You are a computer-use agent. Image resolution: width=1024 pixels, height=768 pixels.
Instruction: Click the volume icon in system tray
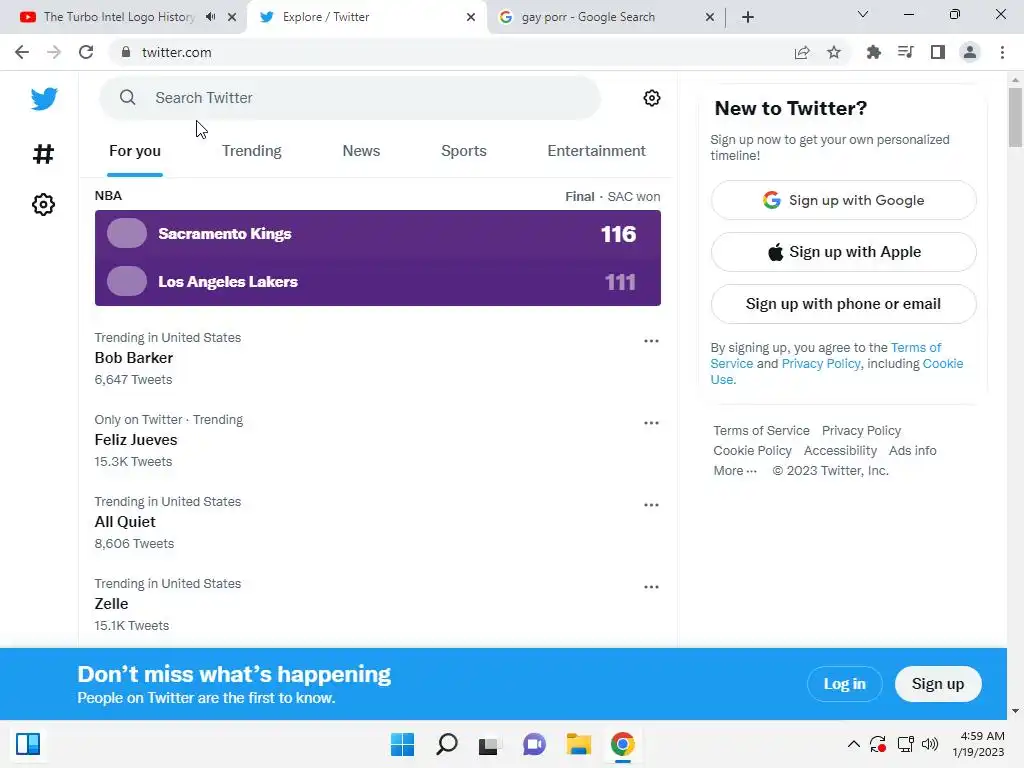[929, 744]
